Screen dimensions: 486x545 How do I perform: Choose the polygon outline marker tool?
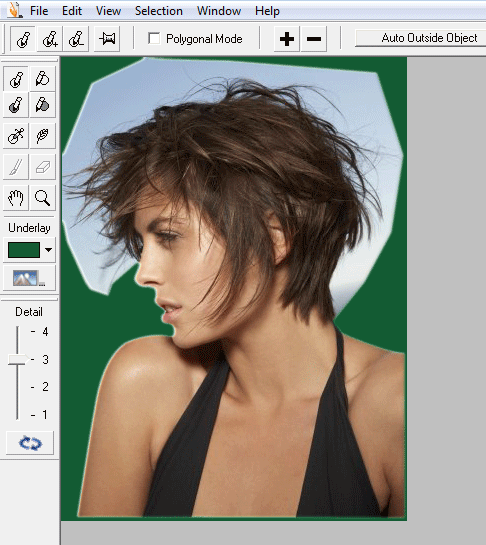tap(42, 79)
